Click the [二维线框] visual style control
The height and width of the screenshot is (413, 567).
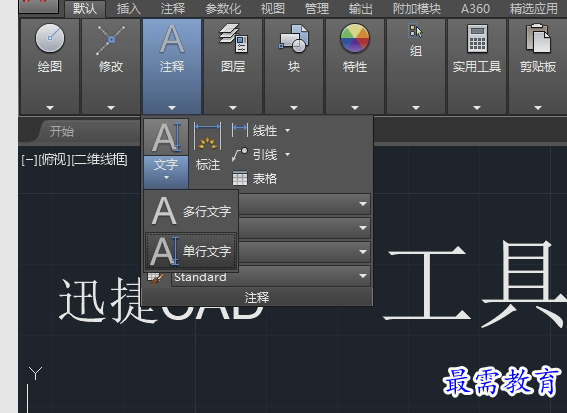tap(100, 159)
